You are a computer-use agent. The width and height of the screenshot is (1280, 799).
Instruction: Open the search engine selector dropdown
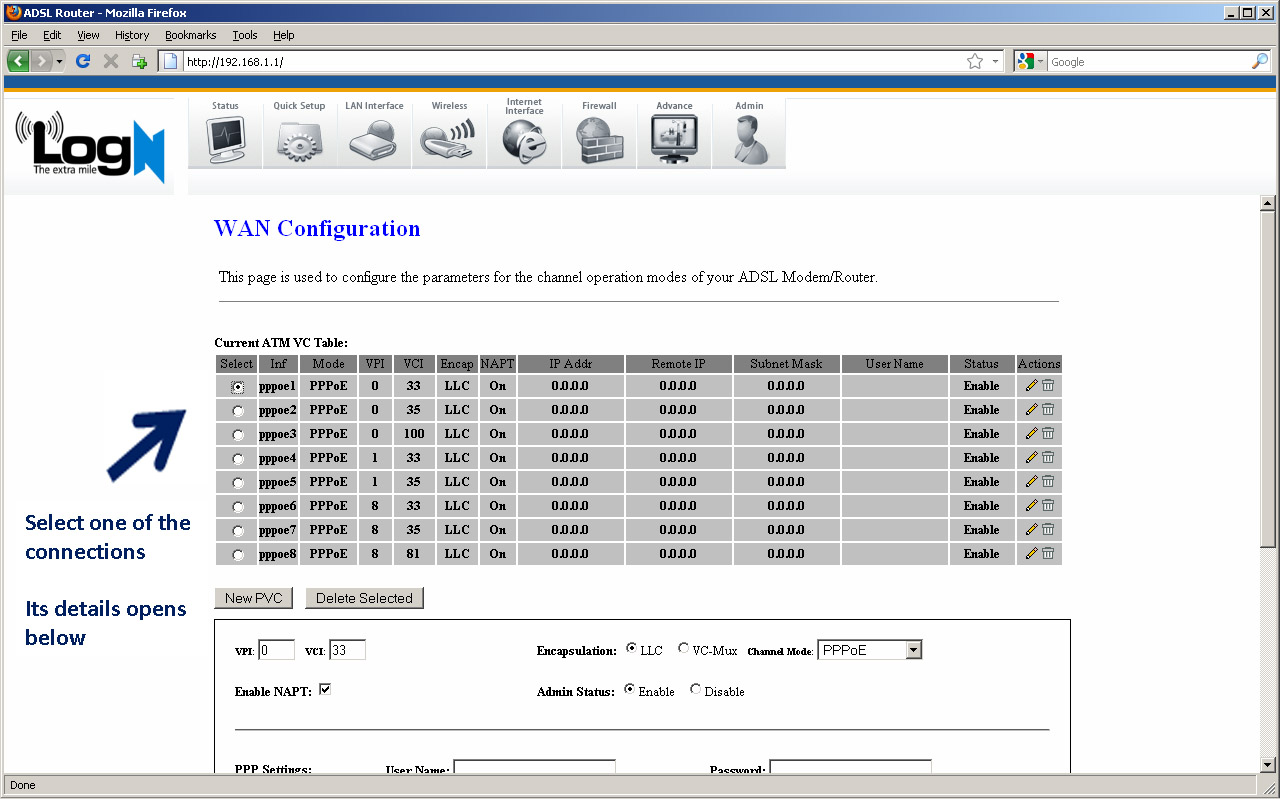[1039, 61]
